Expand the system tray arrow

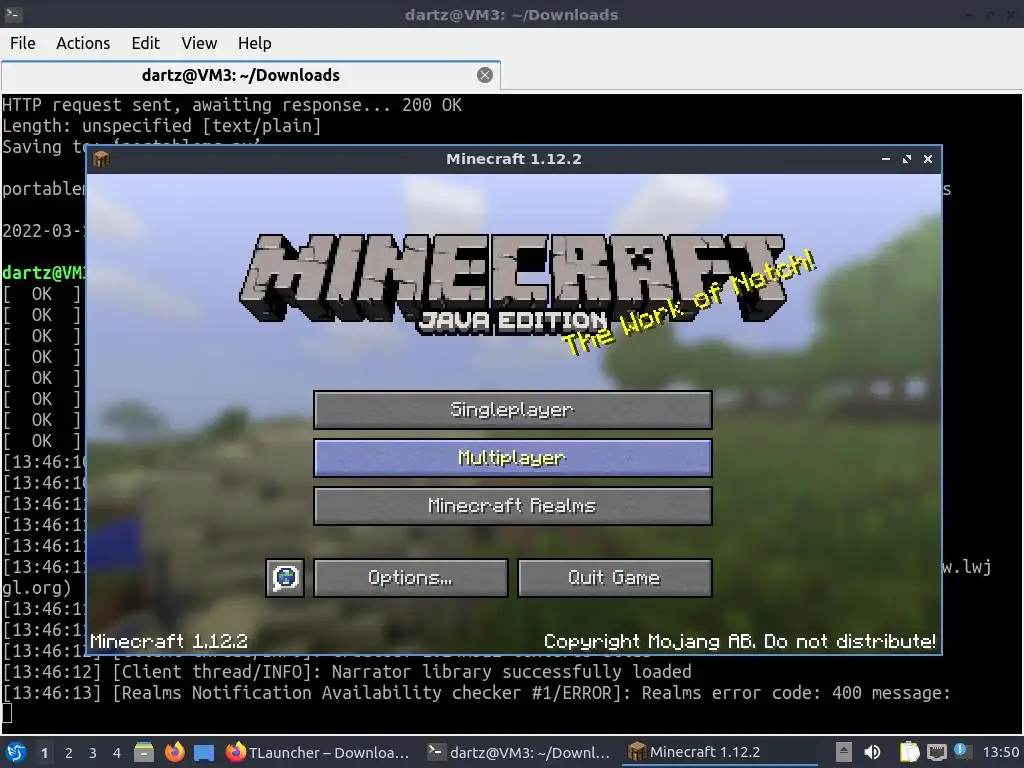(844, 752)
